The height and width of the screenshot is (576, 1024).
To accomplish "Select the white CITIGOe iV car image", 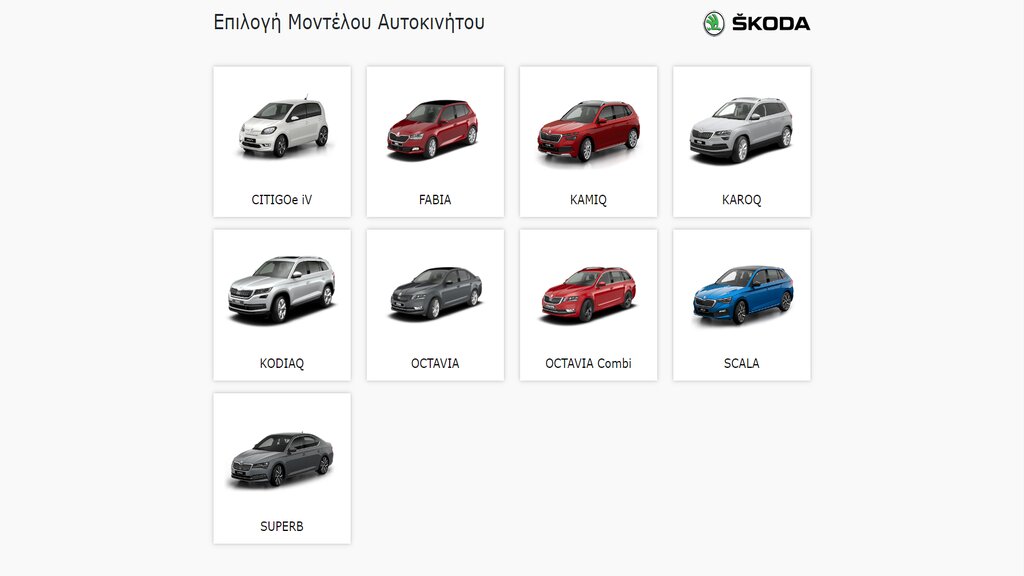I will (283, 127).
